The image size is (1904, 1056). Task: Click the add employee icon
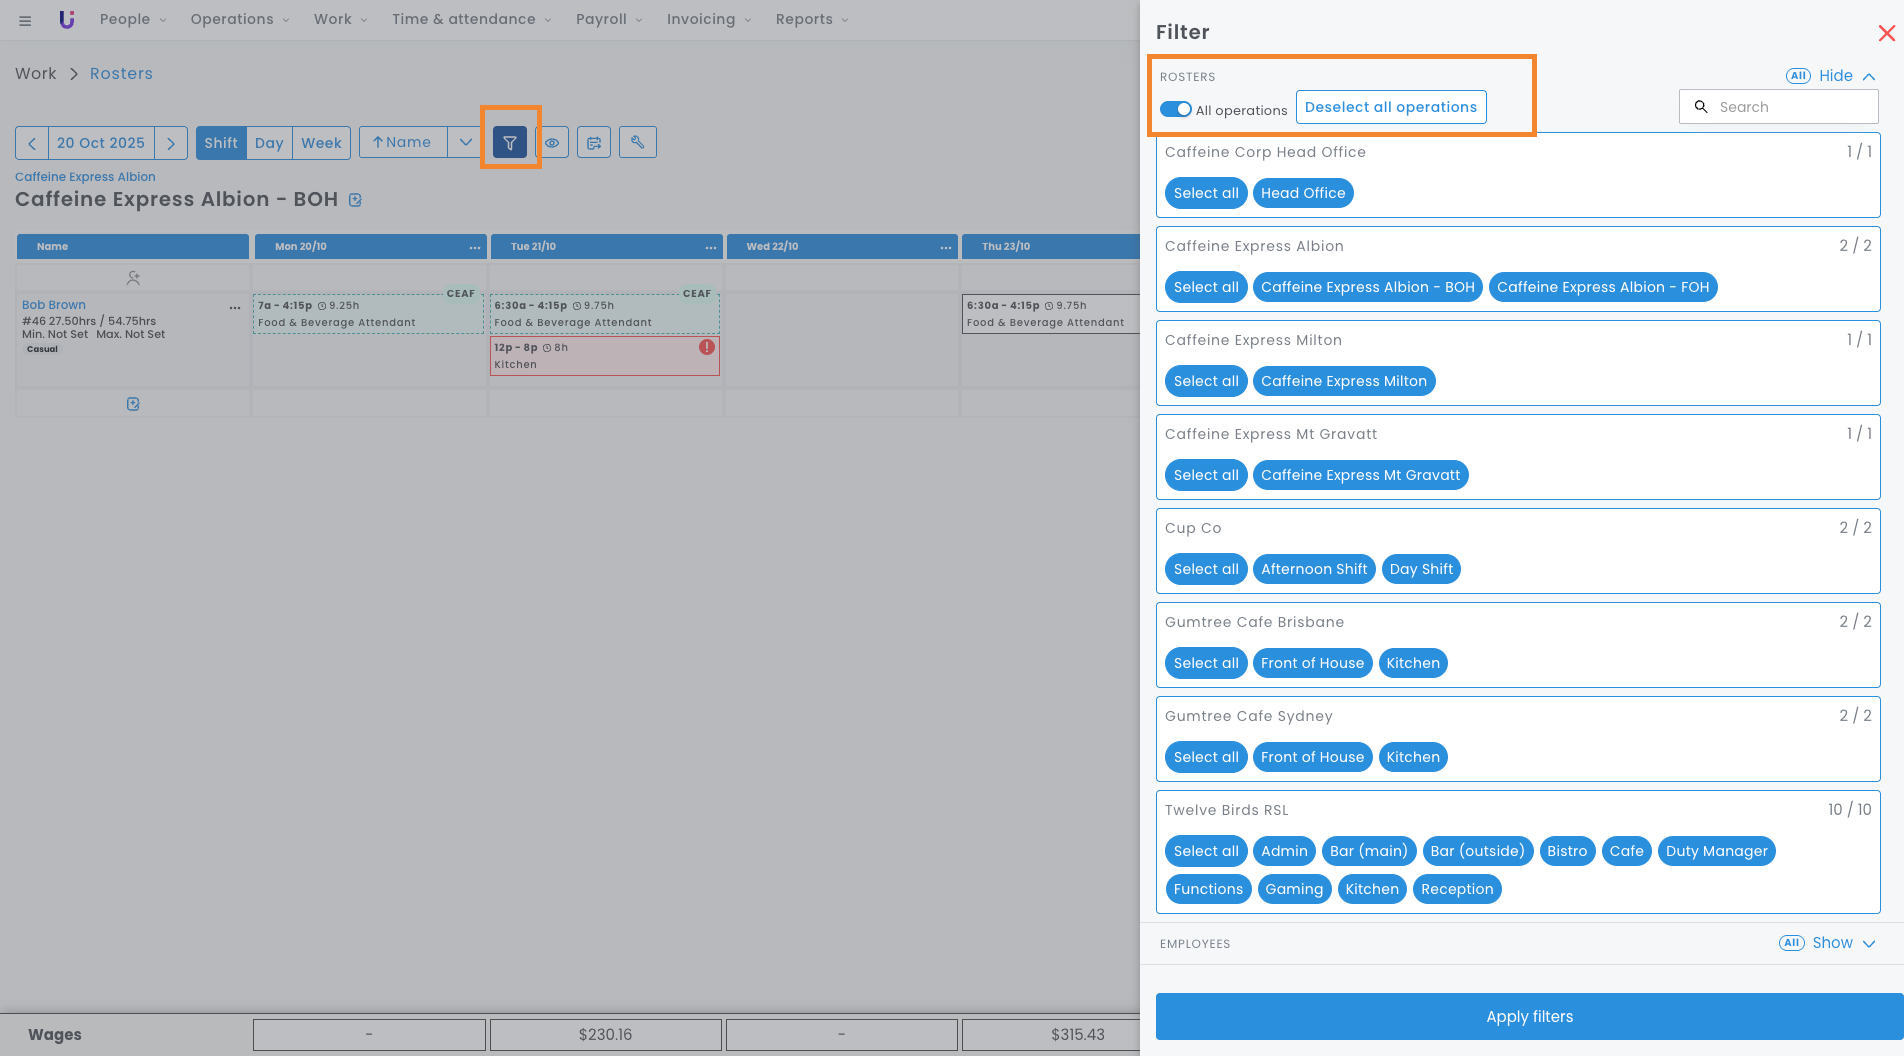[x=133, y=278]
